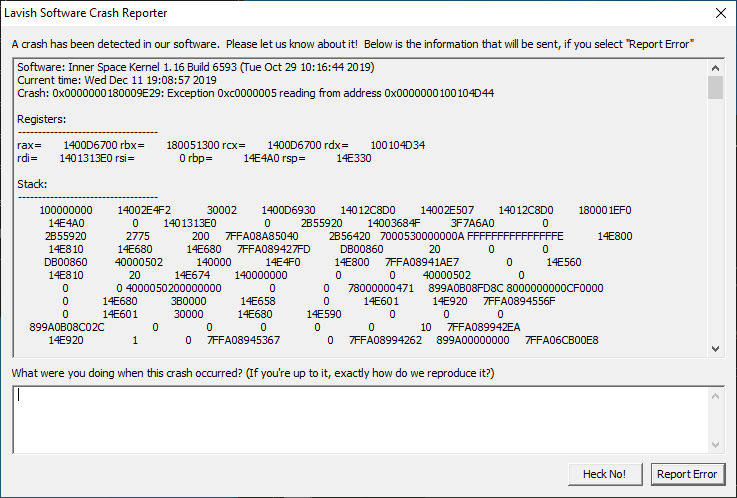Click stack value 7FFA08941AE7

(x=422, y=262)
